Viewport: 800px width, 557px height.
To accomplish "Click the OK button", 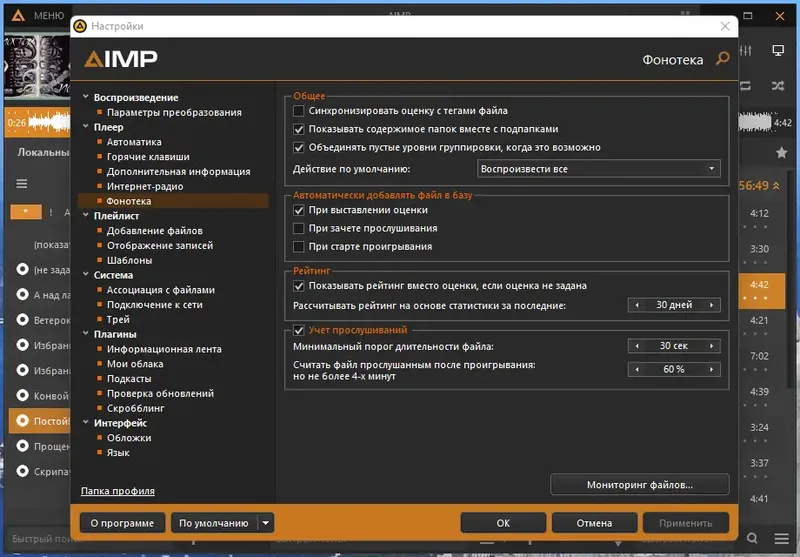I will [503, 523].
